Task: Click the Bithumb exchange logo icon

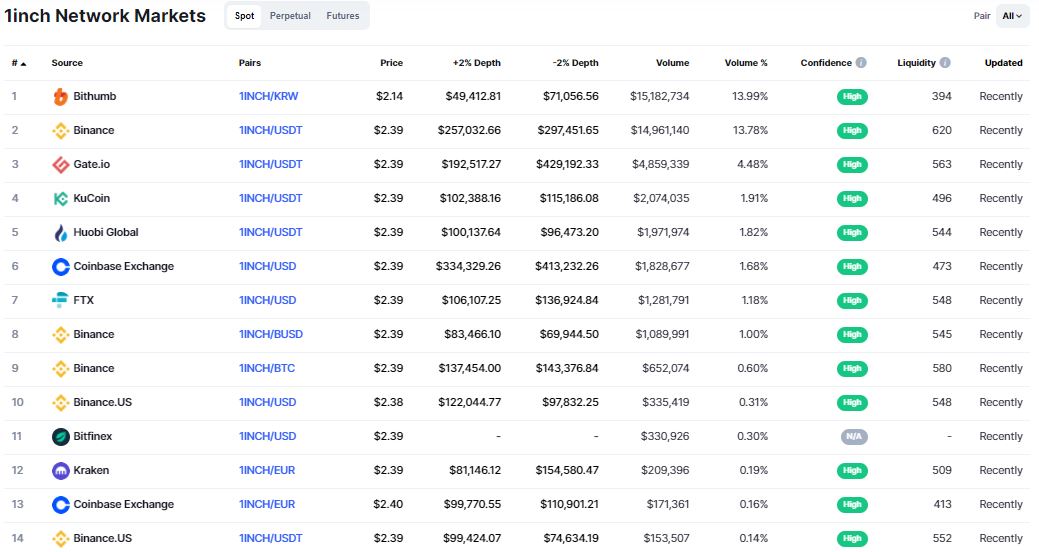Action: click(60, 97)
